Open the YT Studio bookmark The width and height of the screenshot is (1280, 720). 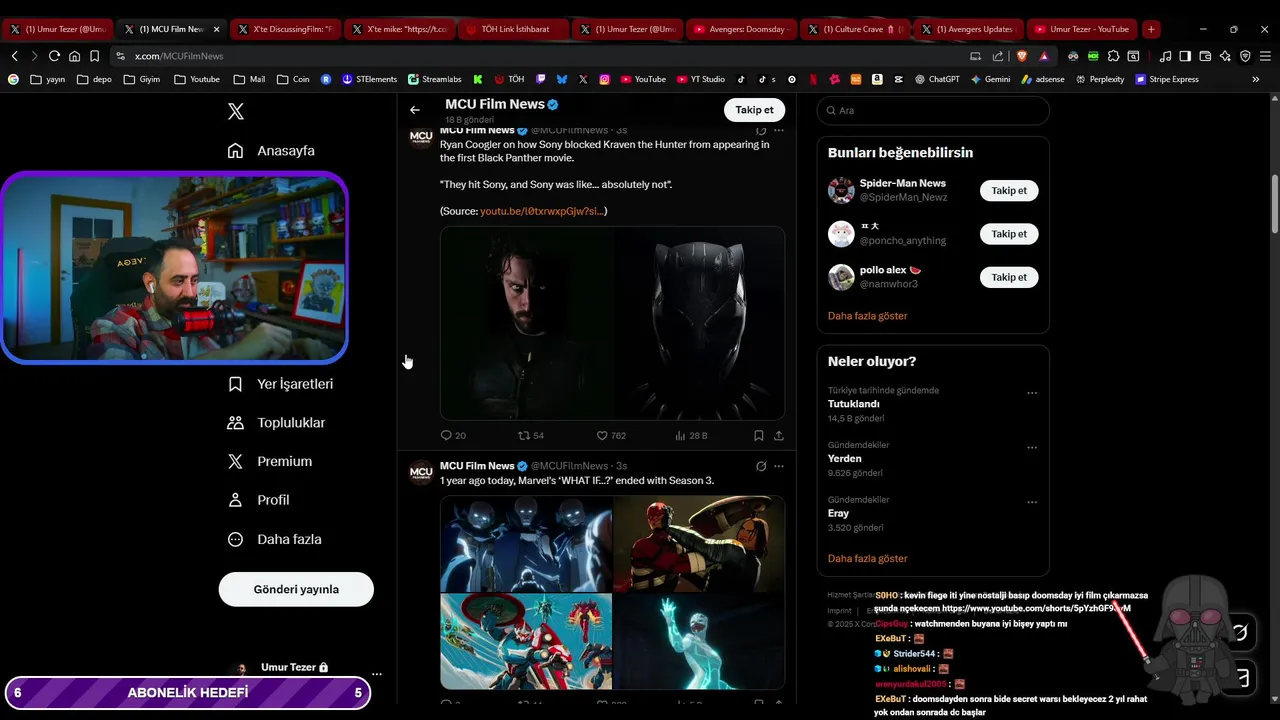tap(701, 79)
